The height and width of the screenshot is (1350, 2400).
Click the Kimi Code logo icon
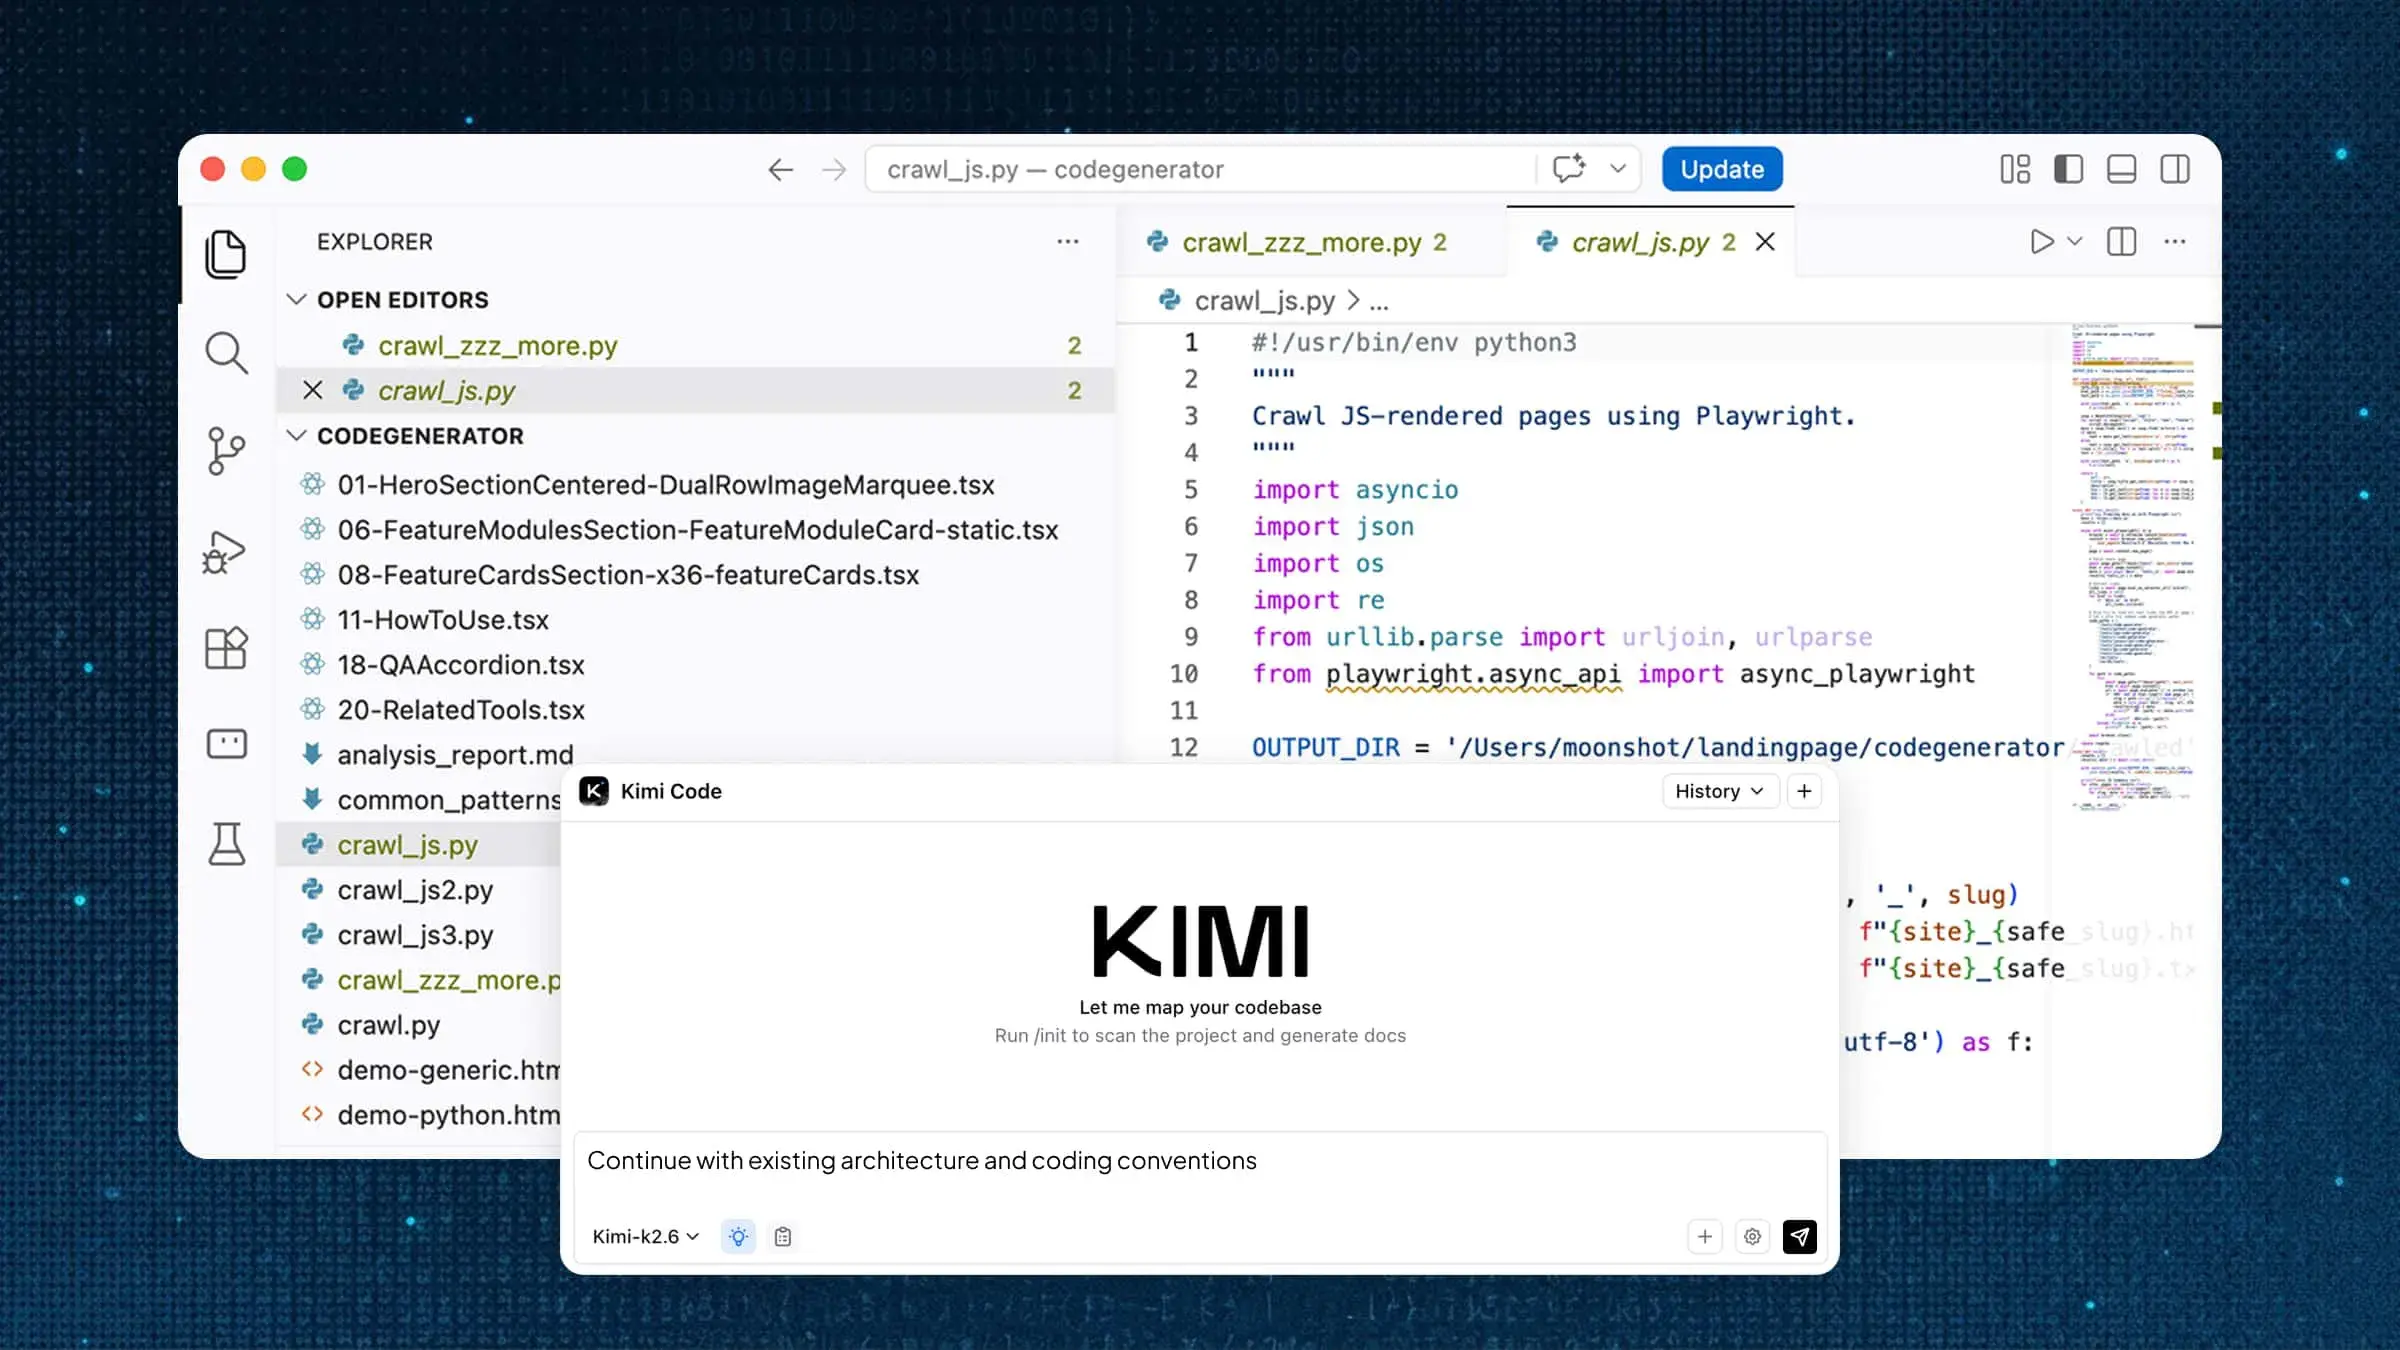tap(594, 791)
